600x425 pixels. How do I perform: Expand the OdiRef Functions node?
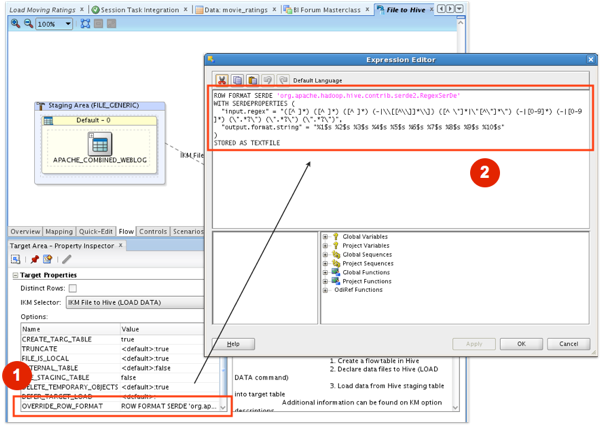[325, 290]
